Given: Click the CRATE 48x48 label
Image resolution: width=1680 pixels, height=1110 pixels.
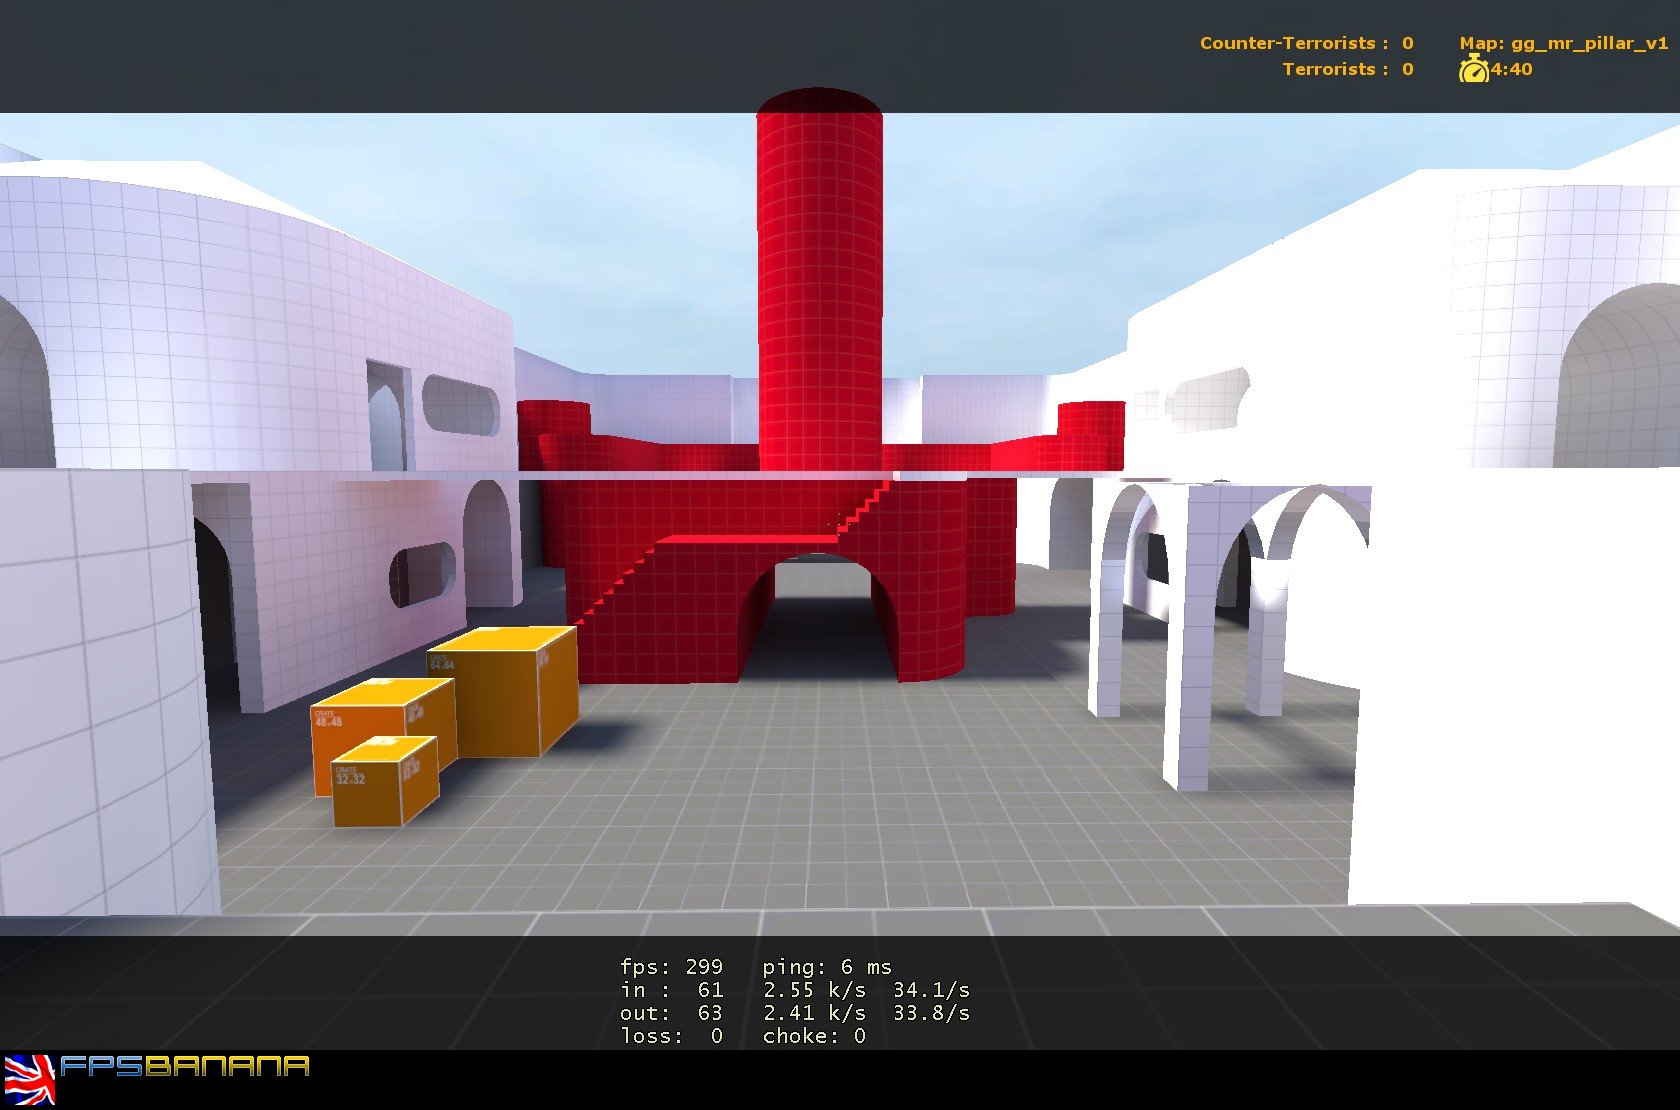Looking at the screenshot, I should (328, 716).
